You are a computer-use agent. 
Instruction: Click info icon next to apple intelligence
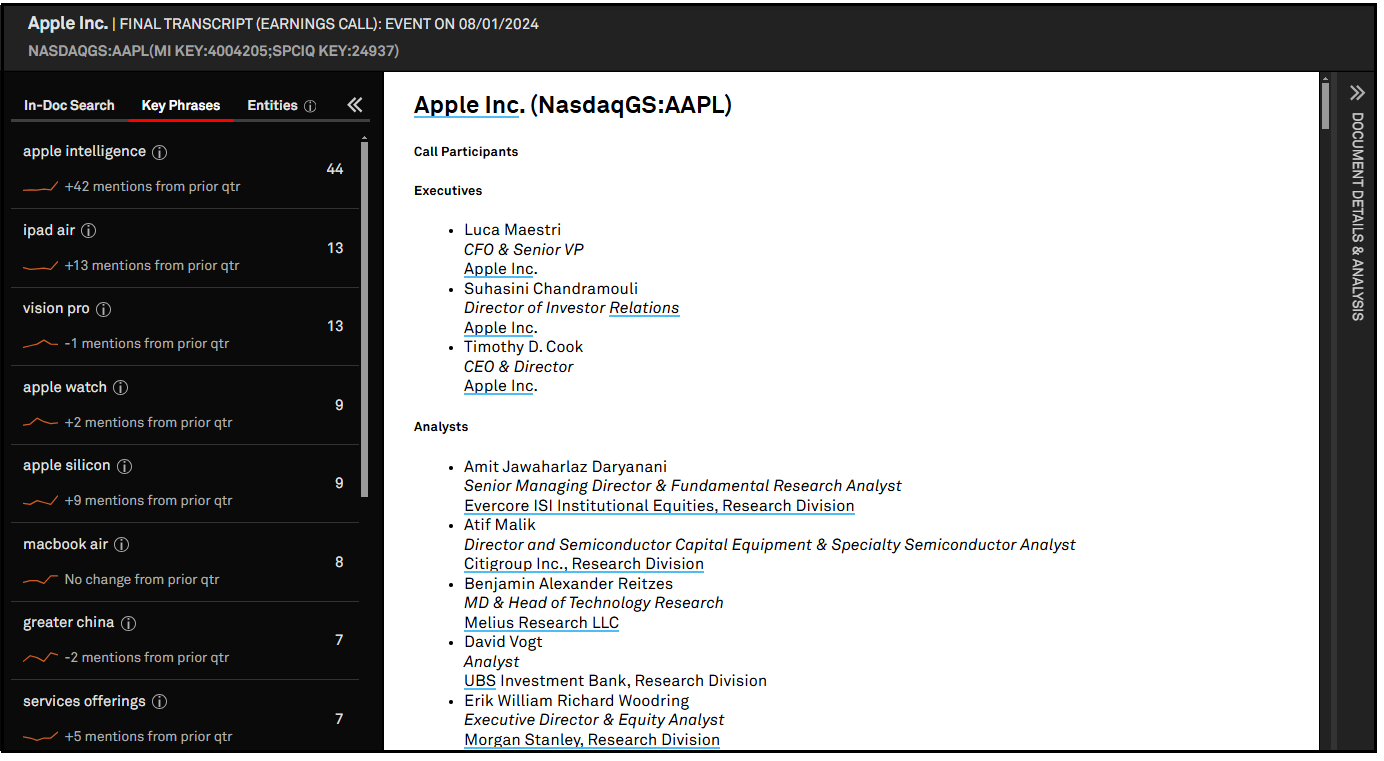tap(160, 152)
